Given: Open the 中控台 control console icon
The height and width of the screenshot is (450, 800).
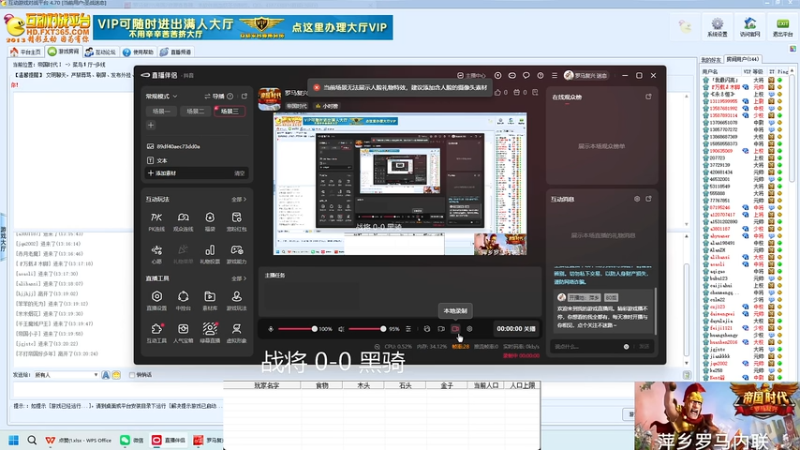Looking at the screenshot, I should [183, 301].
